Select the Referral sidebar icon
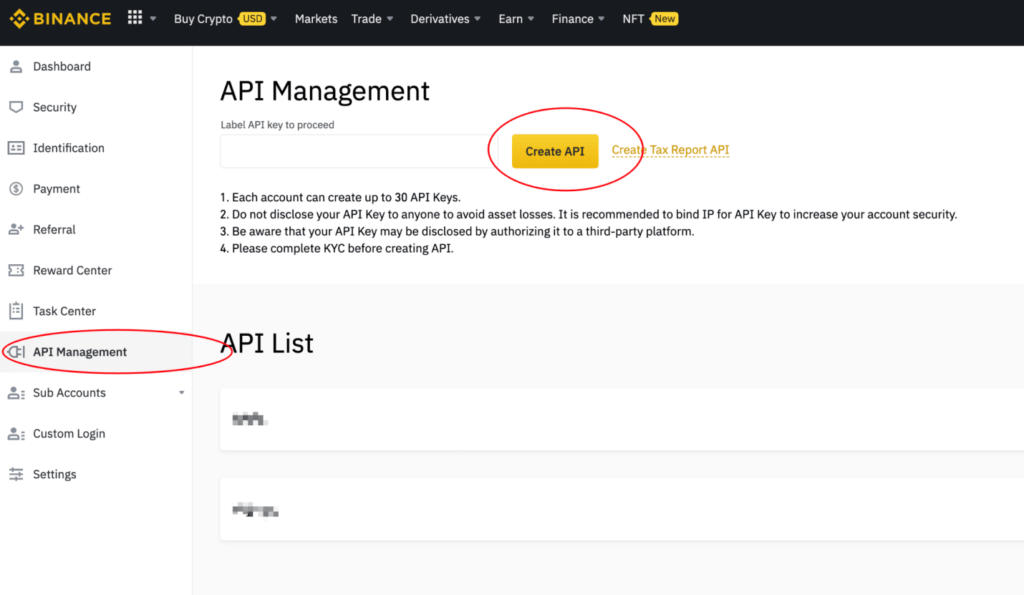 [15, 229]
